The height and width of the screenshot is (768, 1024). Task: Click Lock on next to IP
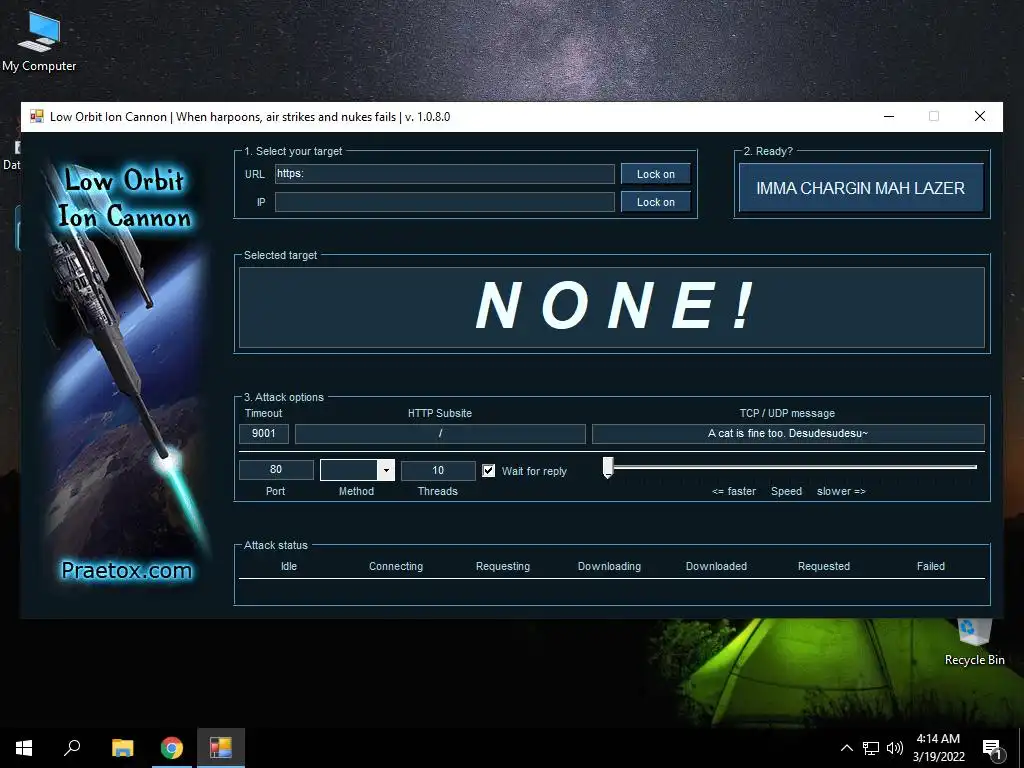click(656, 202)
